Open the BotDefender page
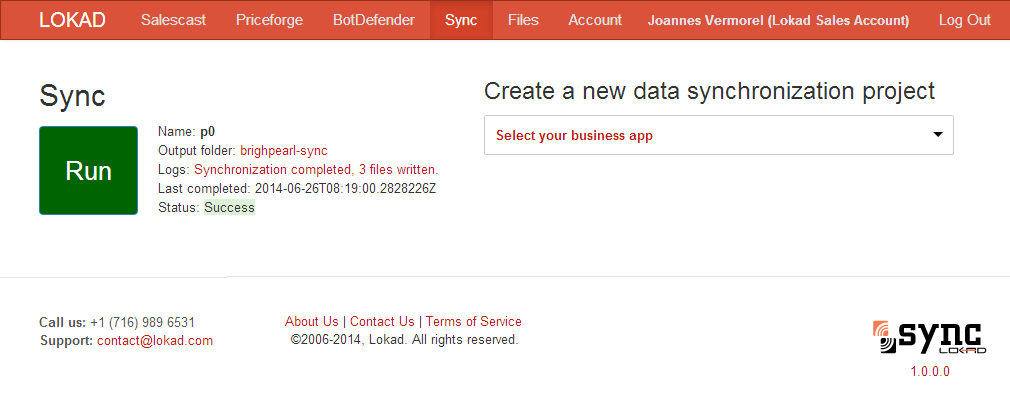This screenshot has height=396, width=1010. pos(374,20)
